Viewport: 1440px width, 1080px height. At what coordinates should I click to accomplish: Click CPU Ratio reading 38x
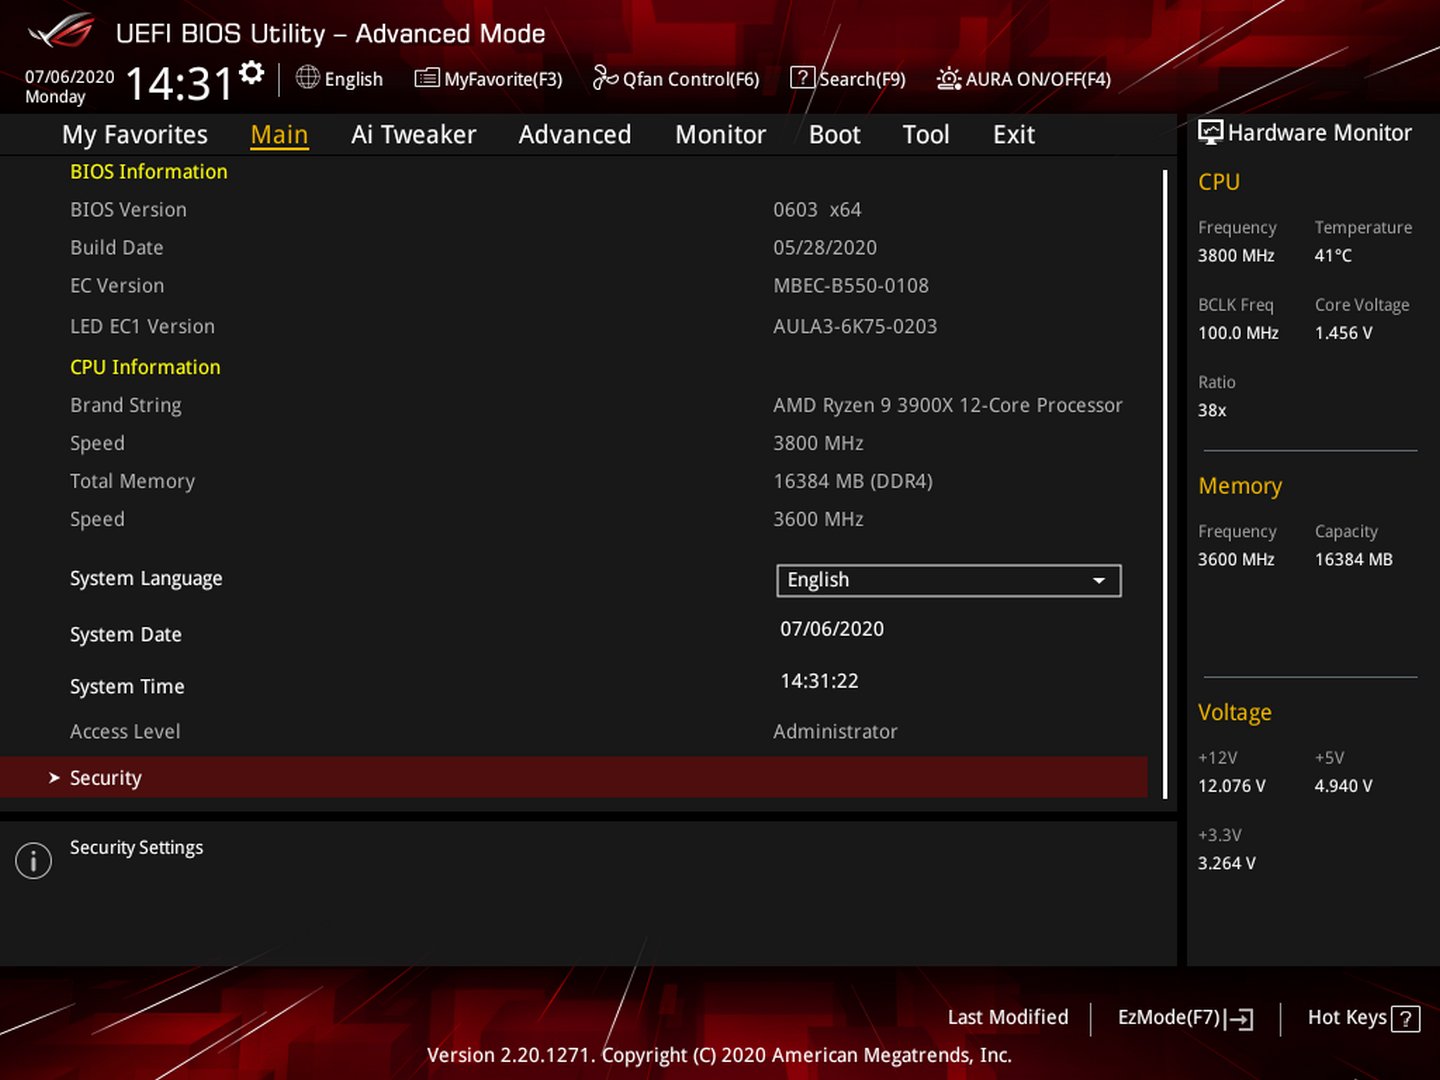(1212, 411)
